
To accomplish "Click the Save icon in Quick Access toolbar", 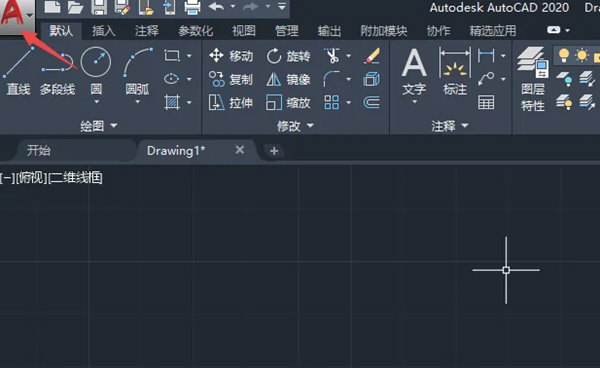I will (x=99, y=7).
